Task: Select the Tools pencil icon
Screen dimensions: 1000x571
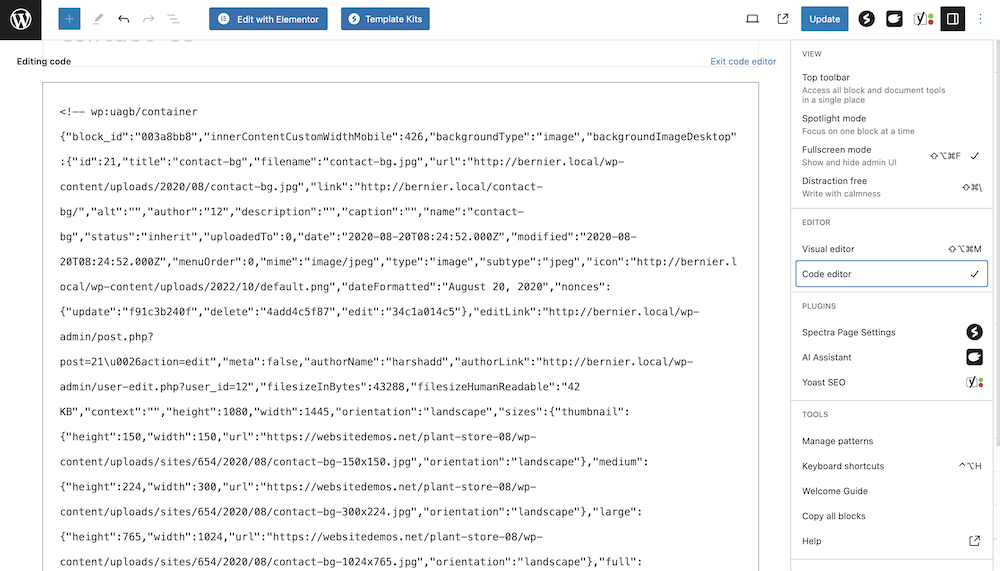Action: [98, 19]
